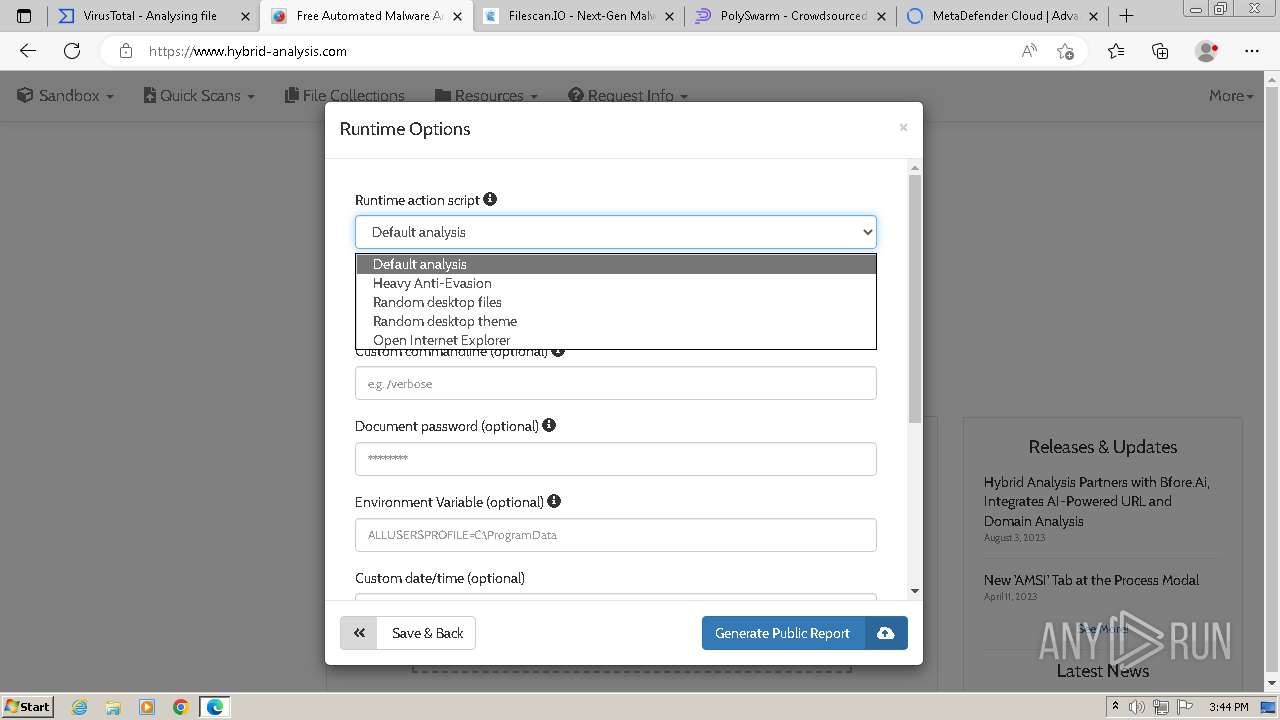
Task: Click the Environment Variable input field
Action: [x=615, y=535]
